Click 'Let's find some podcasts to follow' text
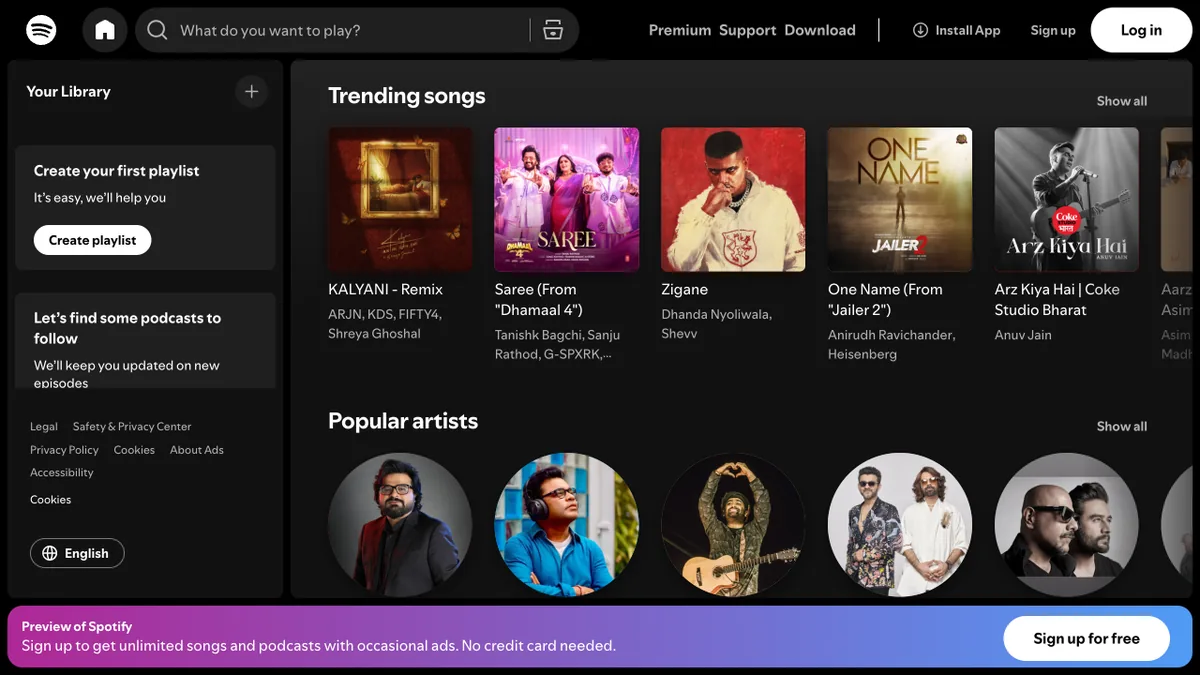The height and width of the screenshot is (675, 1200). 128,328
